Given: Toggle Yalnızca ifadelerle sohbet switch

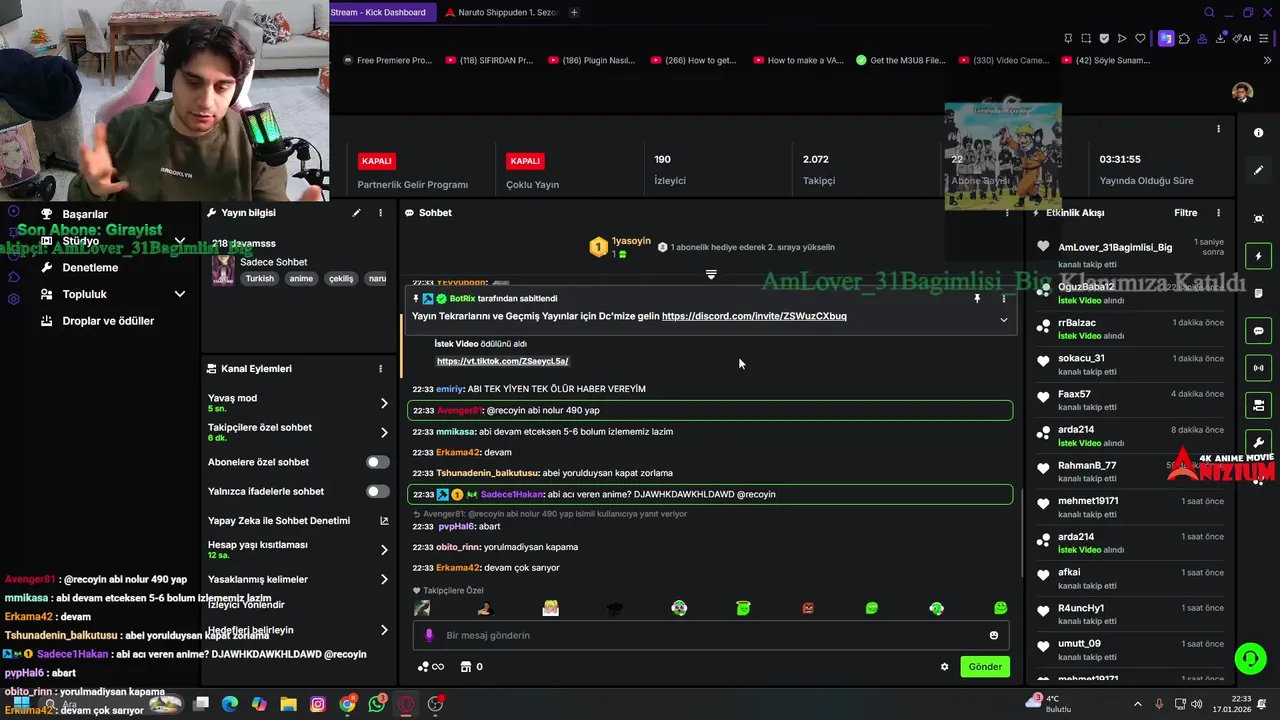Looking at the screenshot, I should 378,491.
